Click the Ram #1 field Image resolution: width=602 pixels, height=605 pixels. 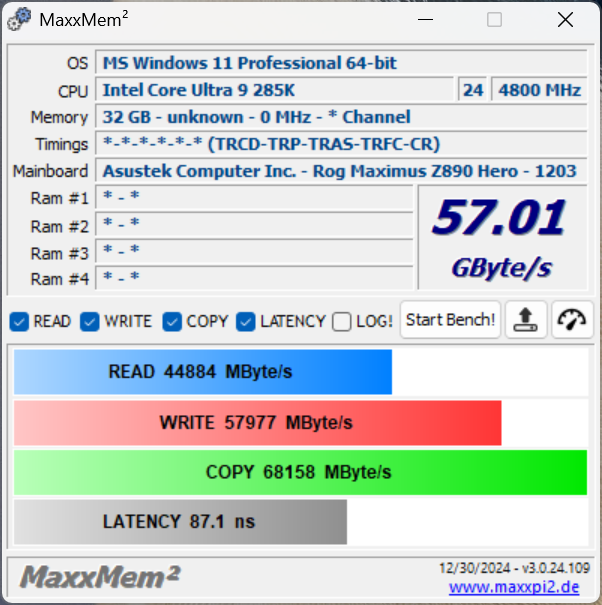(255, 198)
